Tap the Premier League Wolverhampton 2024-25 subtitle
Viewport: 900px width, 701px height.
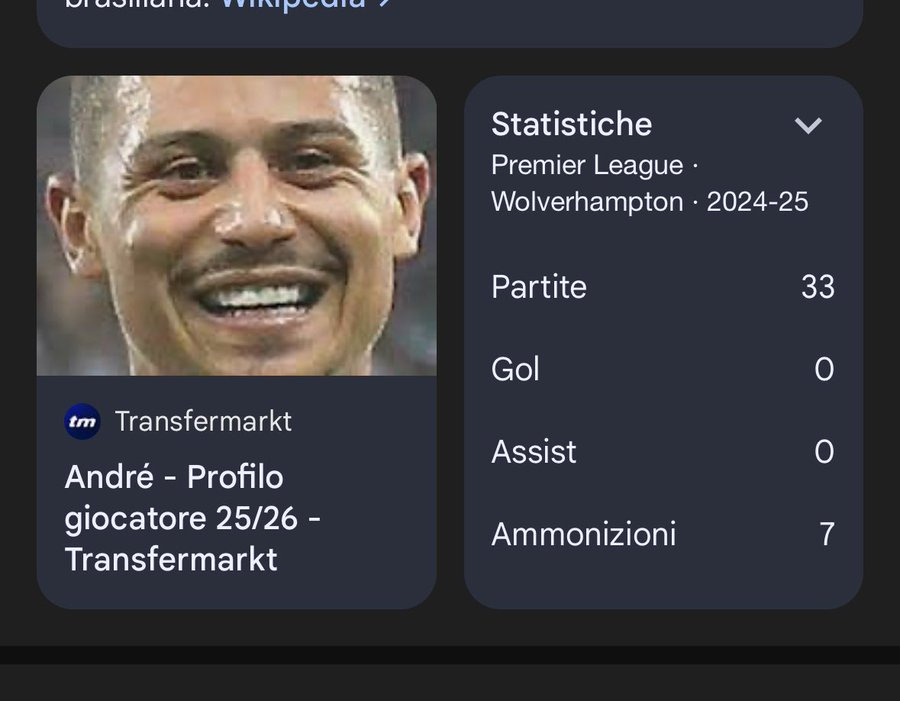[650, 184]
